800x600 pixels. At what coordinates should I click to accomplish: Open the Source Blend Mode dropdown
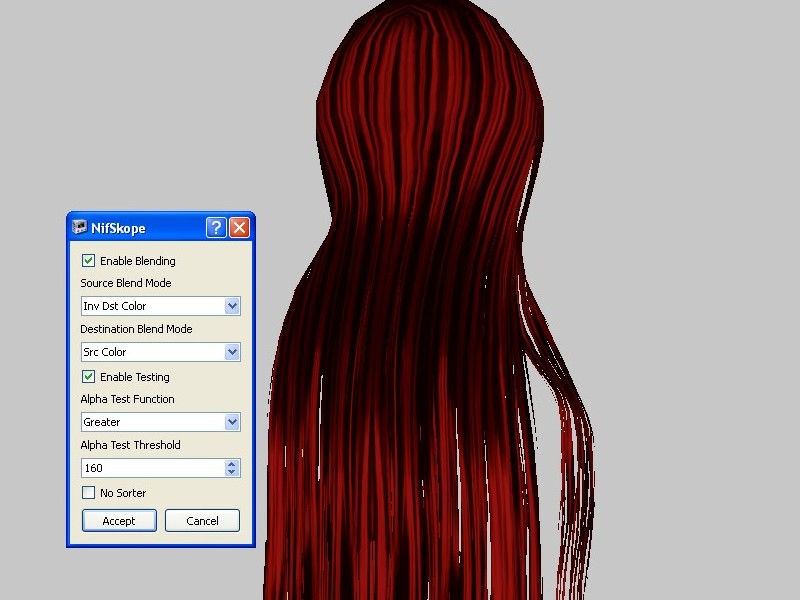pyautogui.click(x=161, y=306)
